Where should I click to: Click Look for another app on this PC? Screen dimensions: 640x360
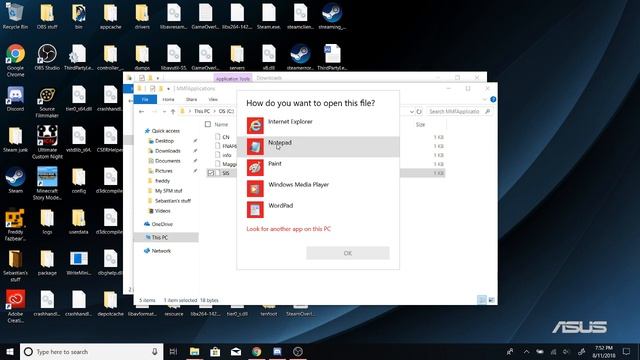(289, 229)
